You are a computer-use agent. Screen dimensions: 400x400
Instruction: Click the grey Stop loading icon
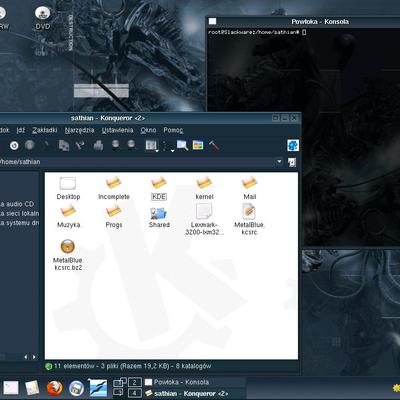pyautogui.click(x=30, y=145)
